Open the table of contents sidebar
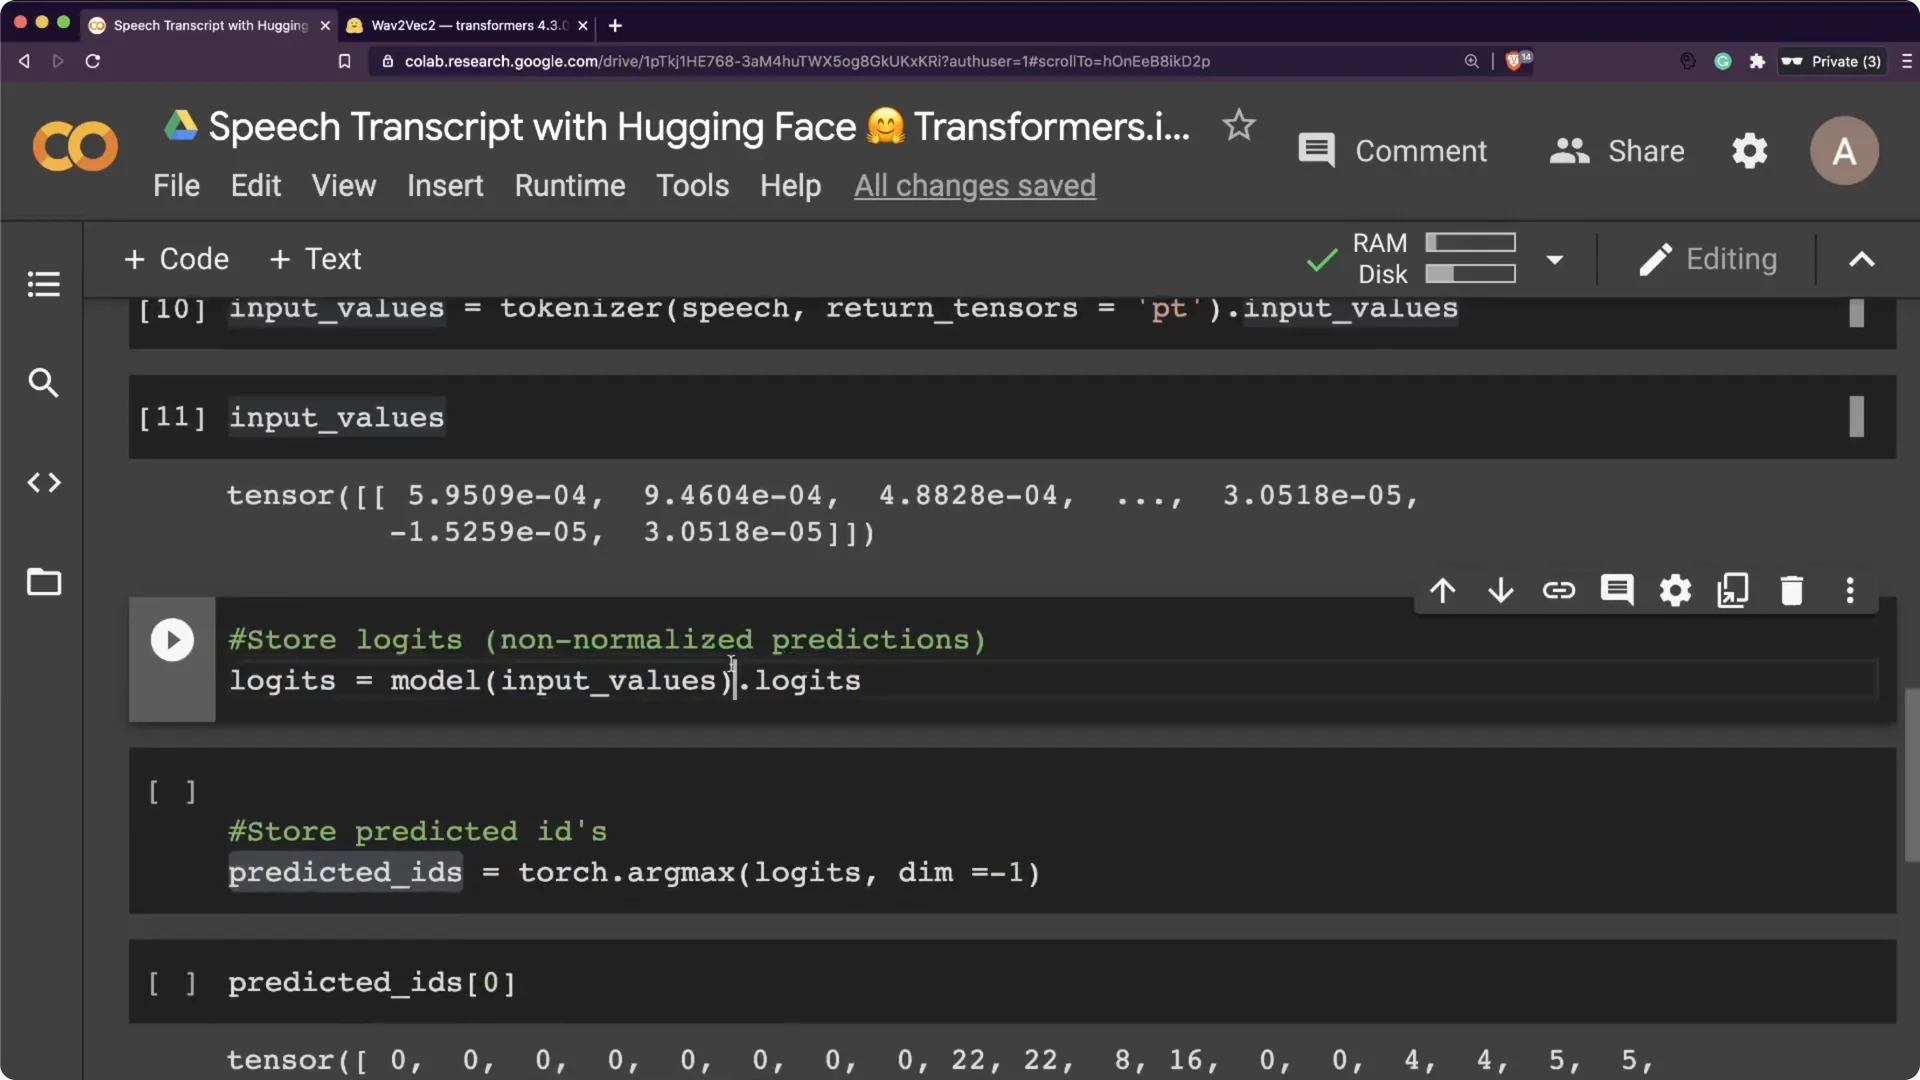Screen dimensions: 1920x1080 pos(43,284)
